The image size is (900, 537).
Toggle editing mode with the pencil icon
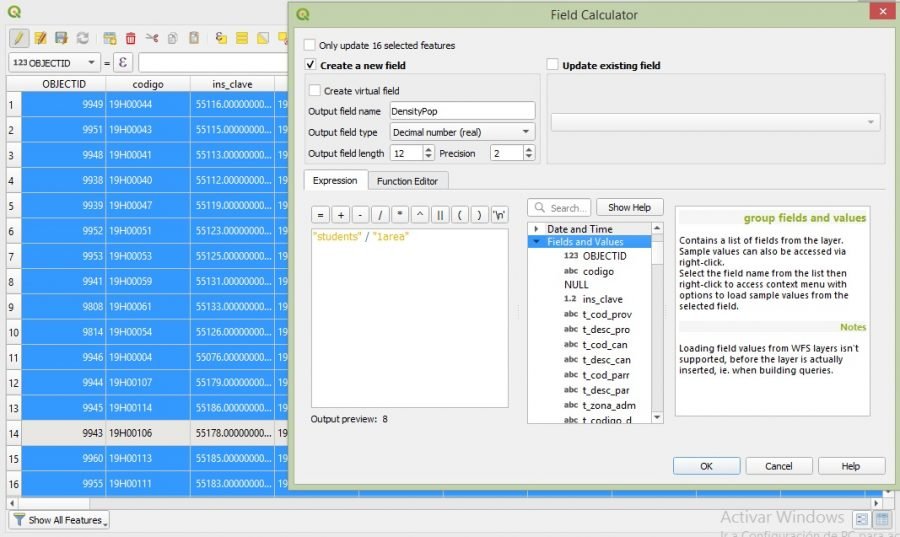(x=18, y=38)
